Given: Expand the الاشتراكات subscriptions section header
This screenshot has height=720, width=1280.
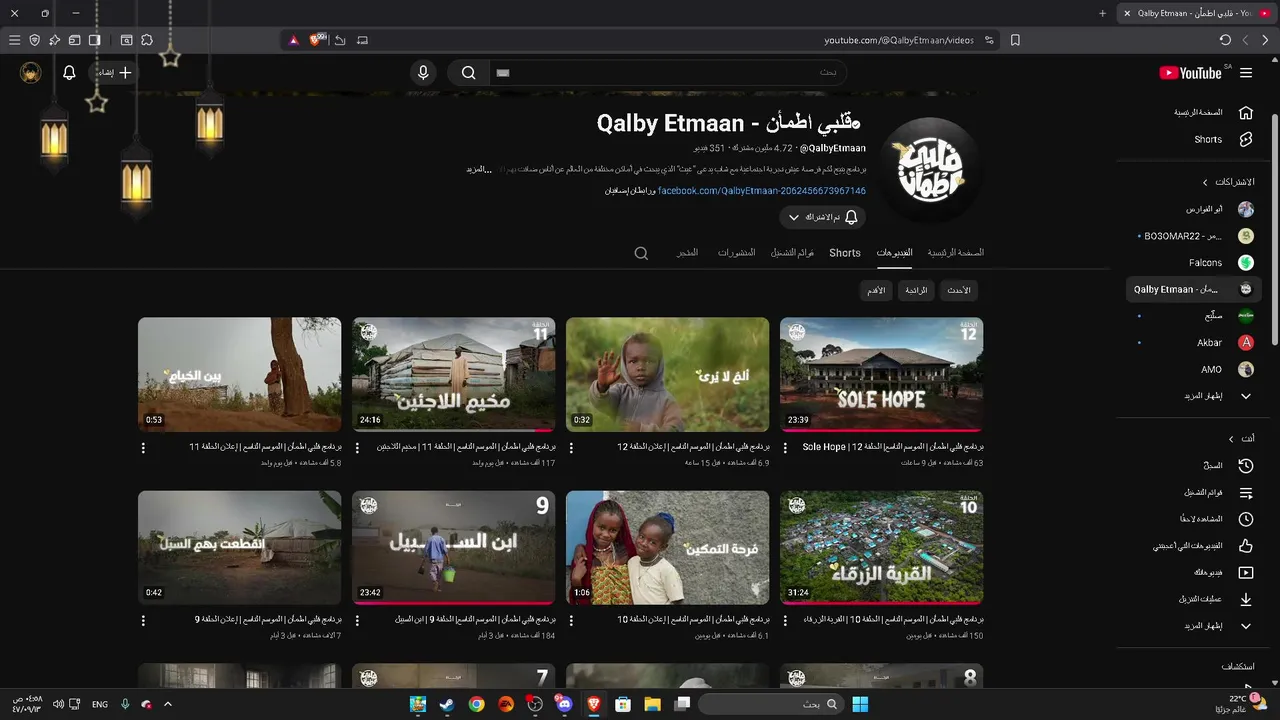Looking at the screenshot, I should tap(1230, 182).
